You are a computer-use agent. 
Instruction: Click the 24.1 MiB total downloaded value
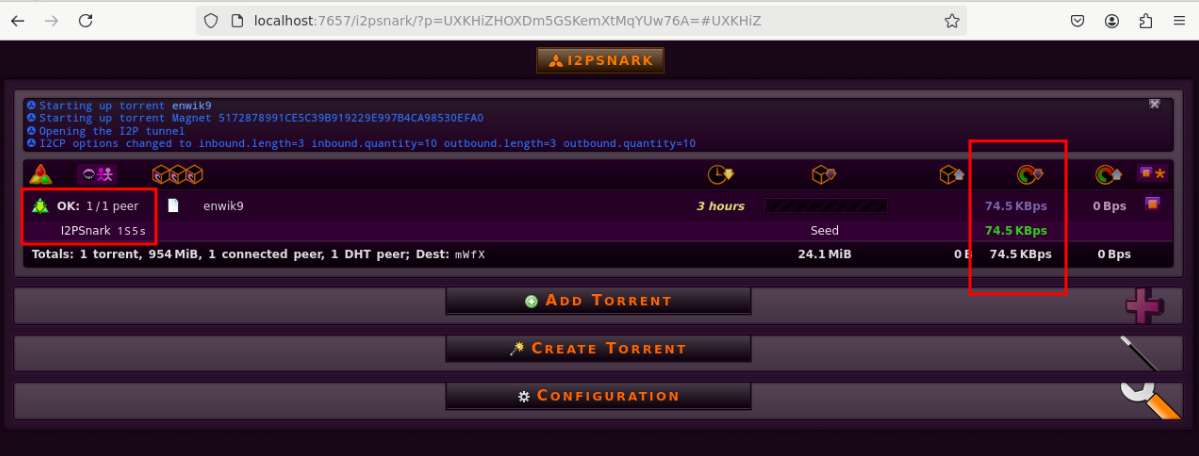point(824,254)
